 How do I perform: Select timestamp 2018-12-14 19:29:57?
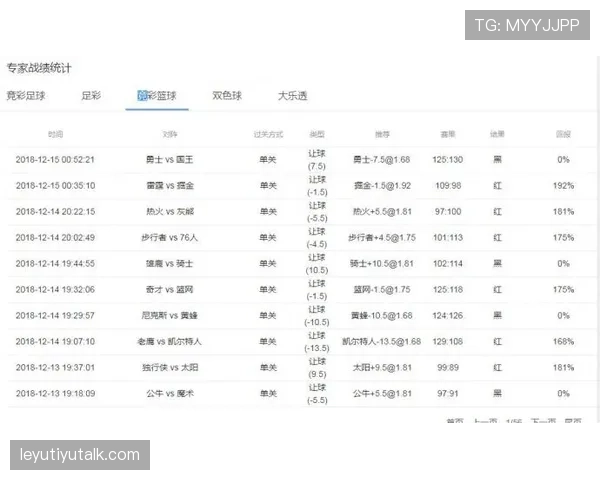pyautogui.click(x=55, y=316)
